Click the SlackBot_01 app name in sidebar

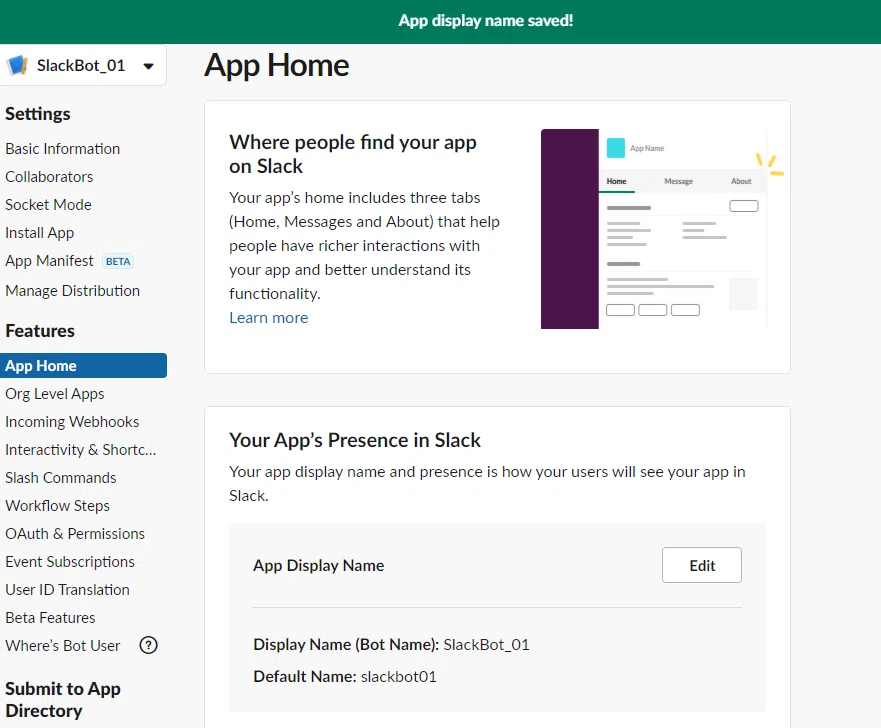coord(81,66)
